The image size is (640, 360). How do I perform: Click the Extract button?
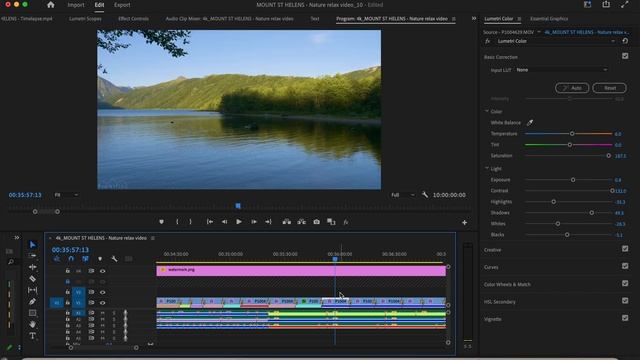[x=302, y=222]
